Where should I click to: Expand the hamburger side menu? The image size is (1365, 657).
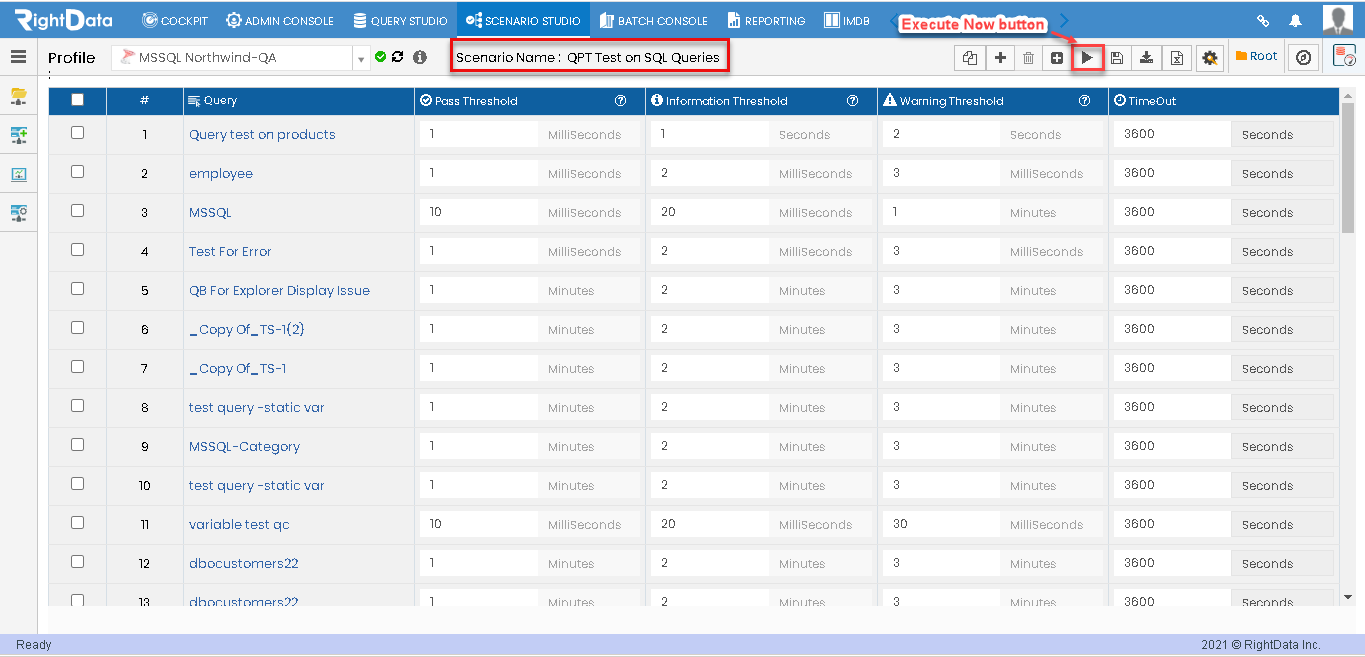click(18, 57)
